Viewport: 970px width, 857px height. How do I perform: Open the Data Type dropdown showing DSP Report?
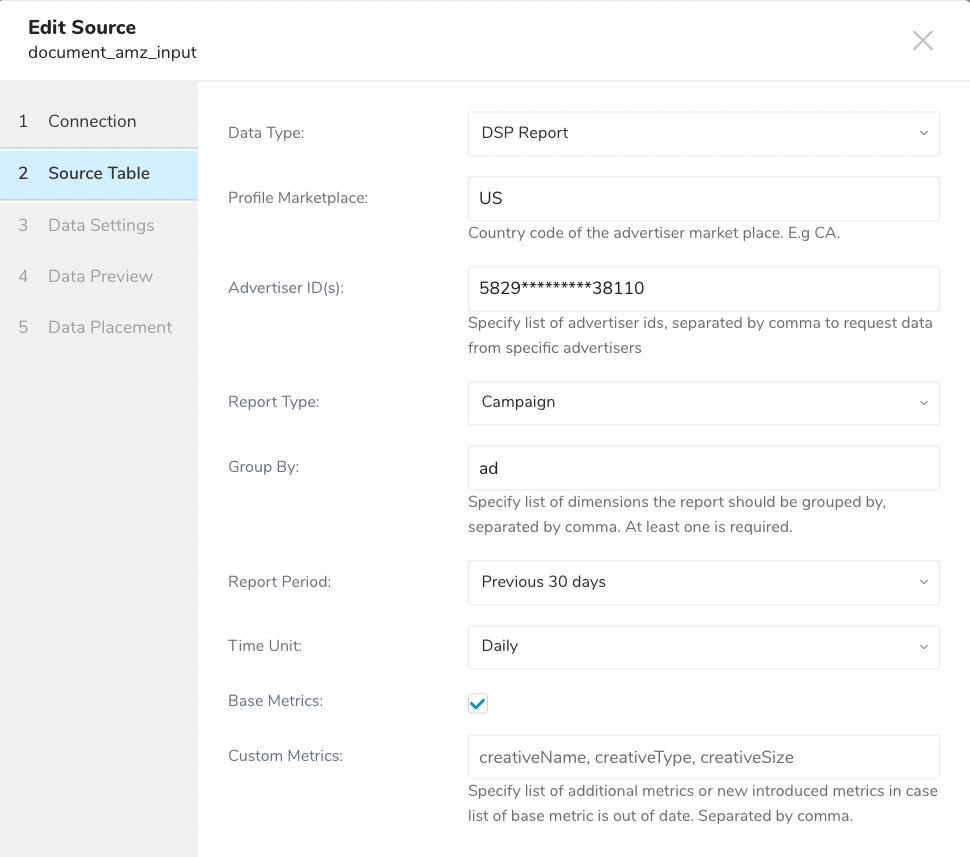703,133
